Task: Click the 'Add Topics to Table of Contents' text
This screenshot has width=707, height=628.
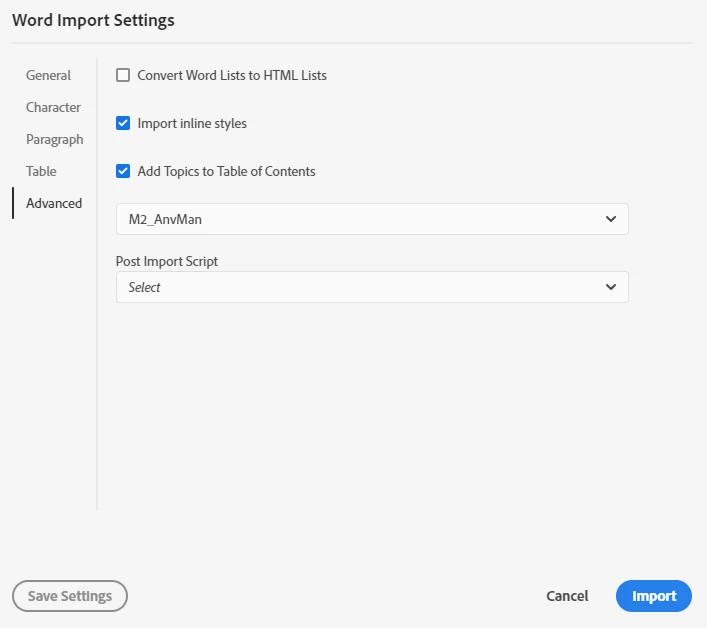Action: tap(226, 171)
